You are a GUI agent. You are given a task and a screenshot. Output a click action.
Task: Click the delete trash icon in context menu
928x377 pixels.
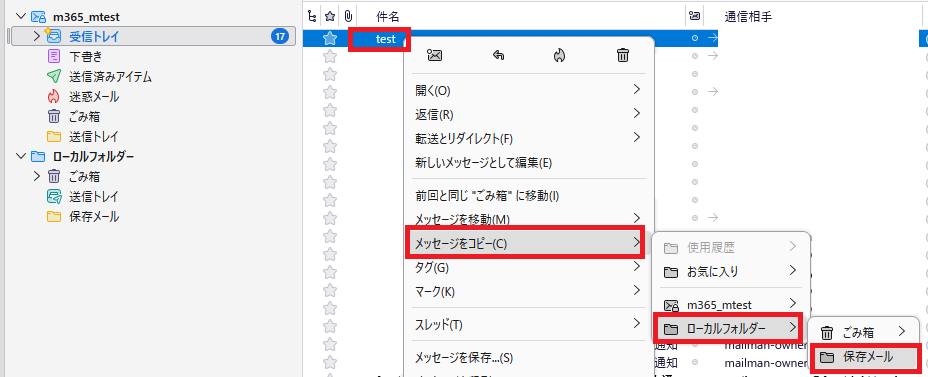pos(623,56)
